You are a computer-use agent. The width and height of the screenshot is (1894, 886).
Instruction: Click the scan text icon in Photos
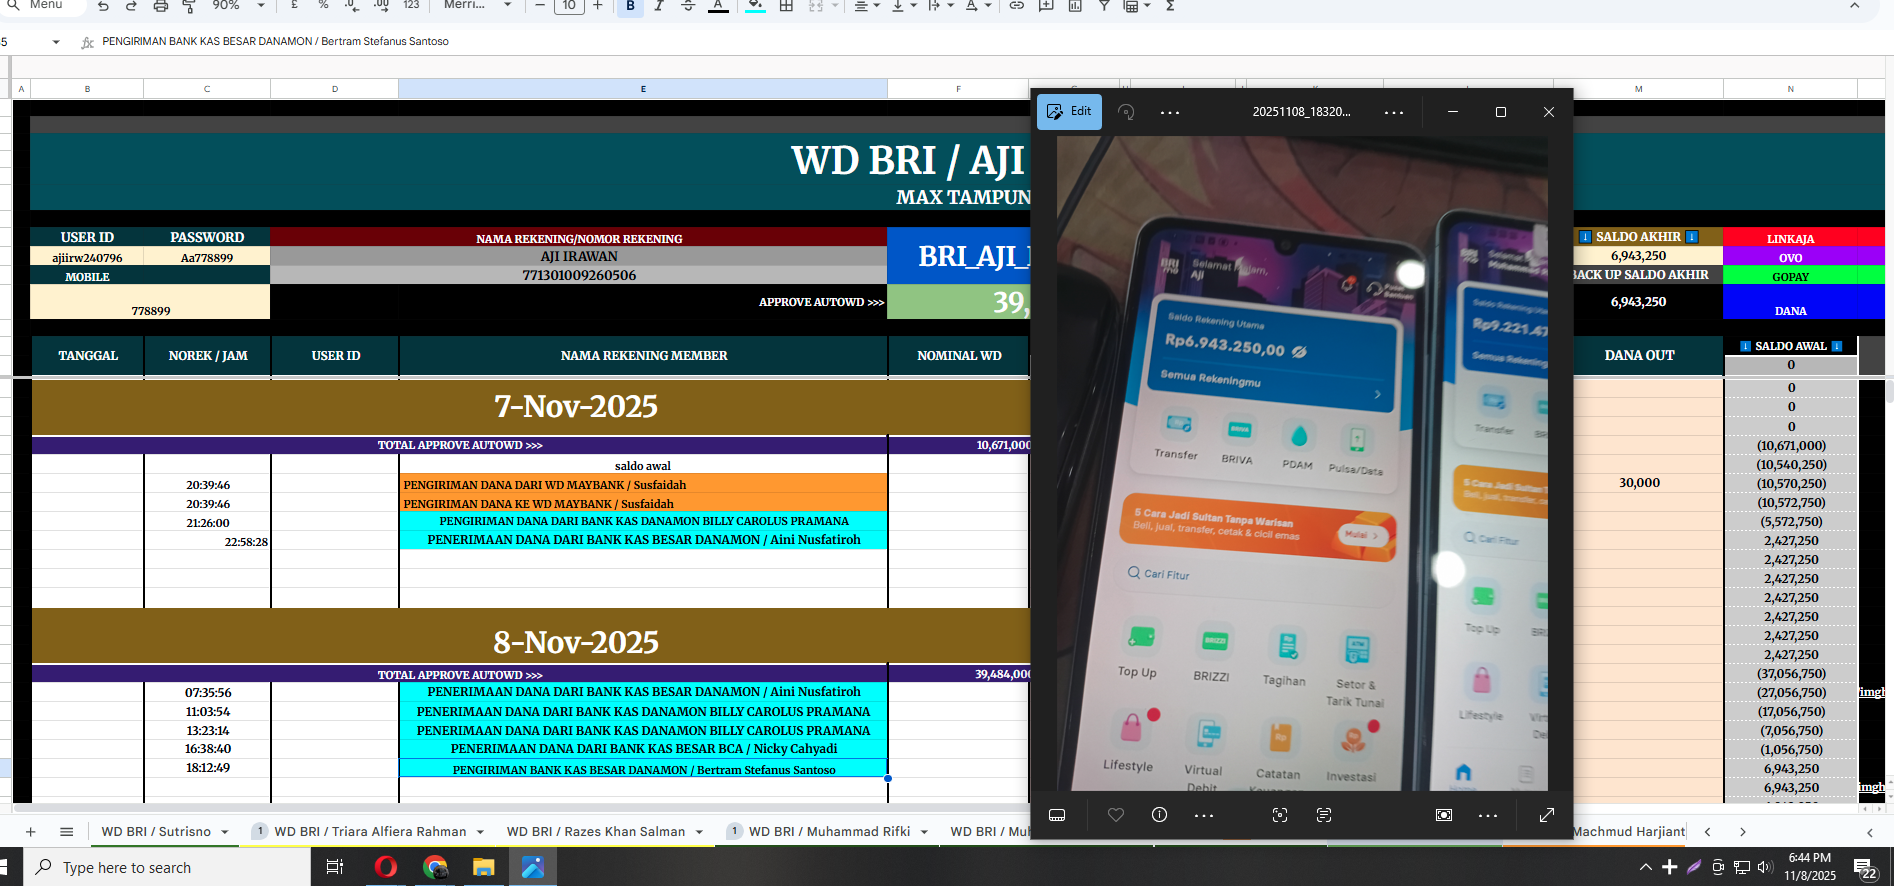click(x=1324, y=815)
